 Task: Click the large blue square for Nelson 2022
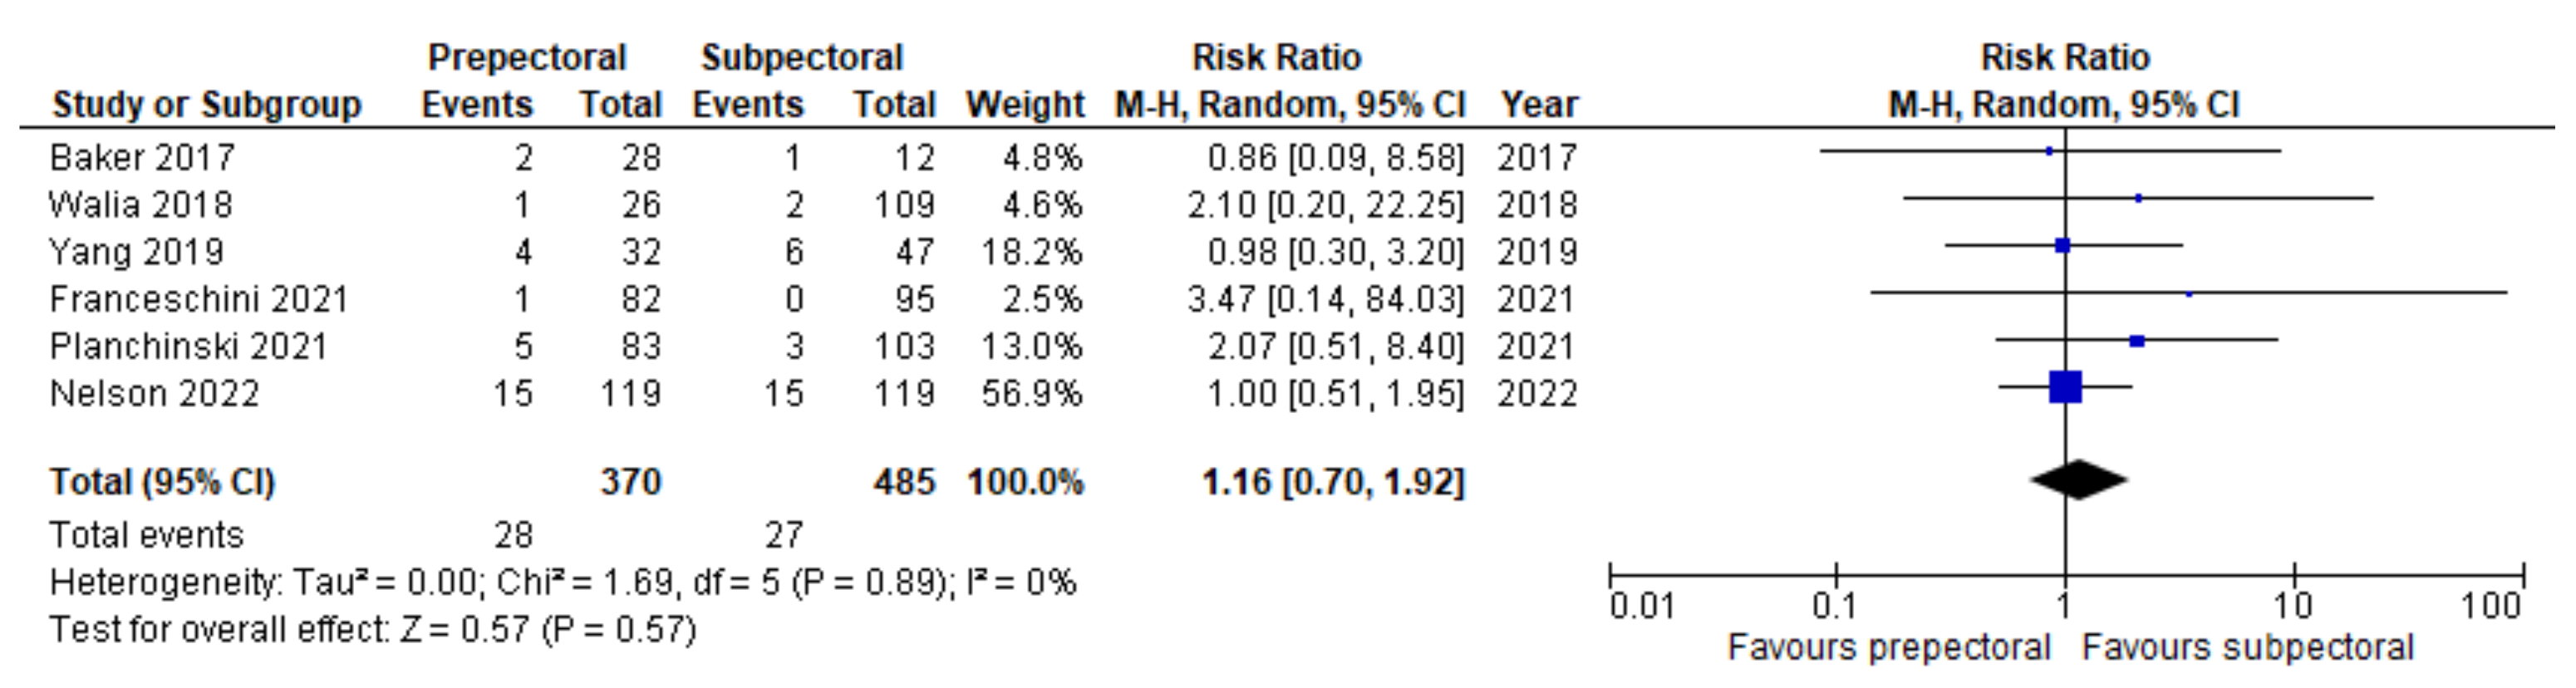click(x=2065, y=387)
